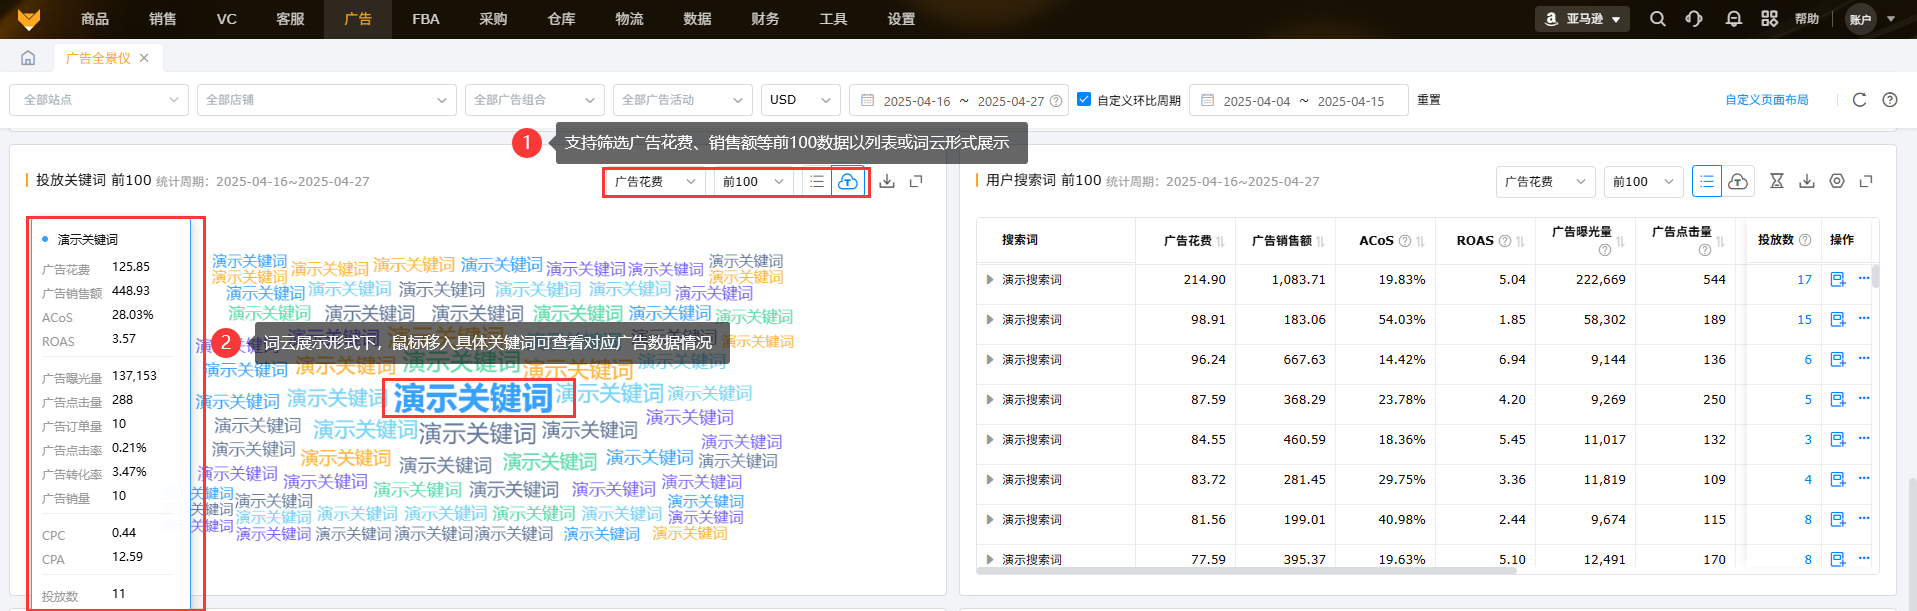This screenshot has width=1917, height=611.
Task: Select the 广告全景仪 tab
Action: click(x=98, y=58)
